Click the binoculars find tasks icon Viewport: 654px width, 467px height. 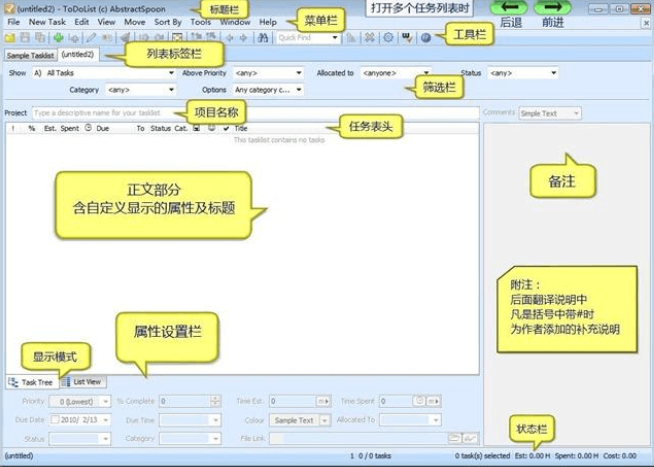[x=263, y=37]
